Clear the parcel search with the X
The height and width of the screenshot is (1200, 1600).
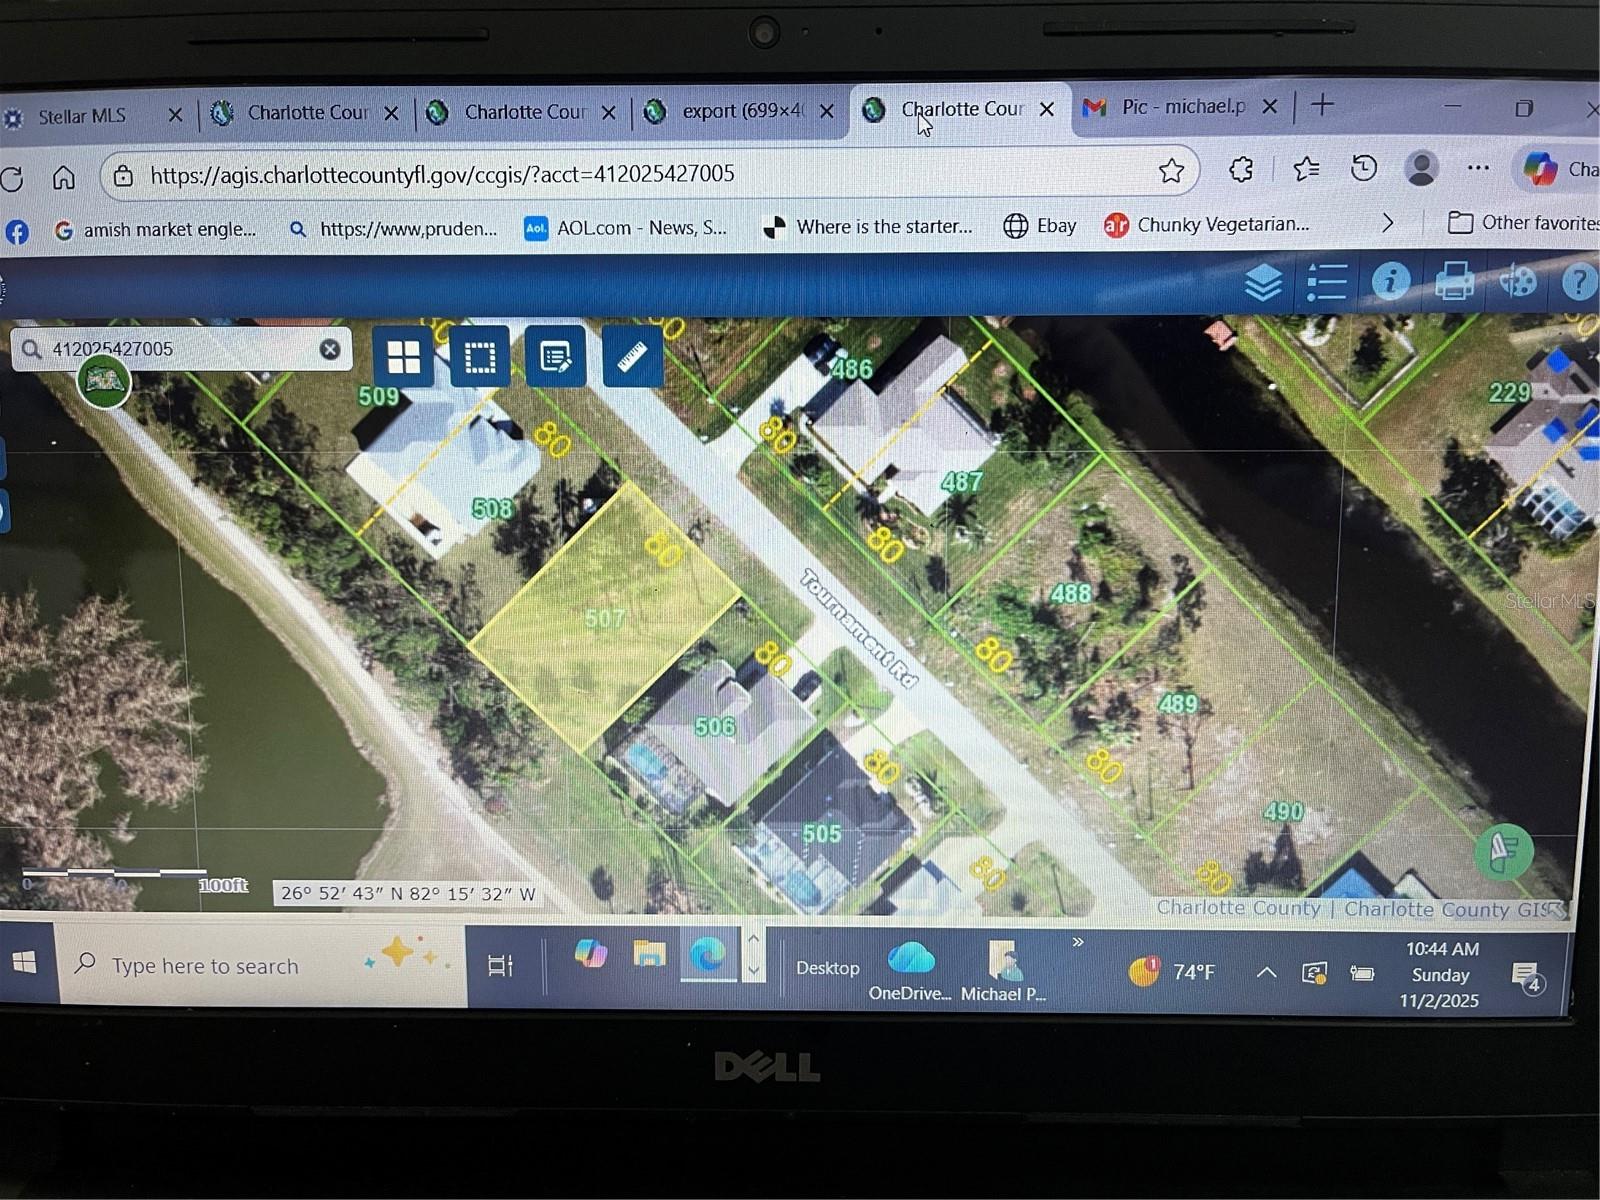[330, 349]
